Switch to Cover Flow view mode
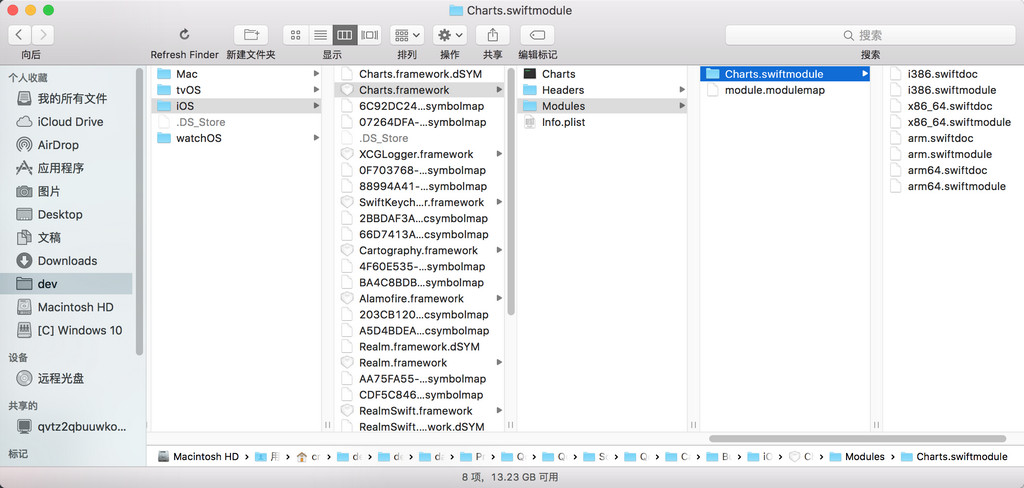Viewport: 1024px width, 488px height. pos(370,35)
